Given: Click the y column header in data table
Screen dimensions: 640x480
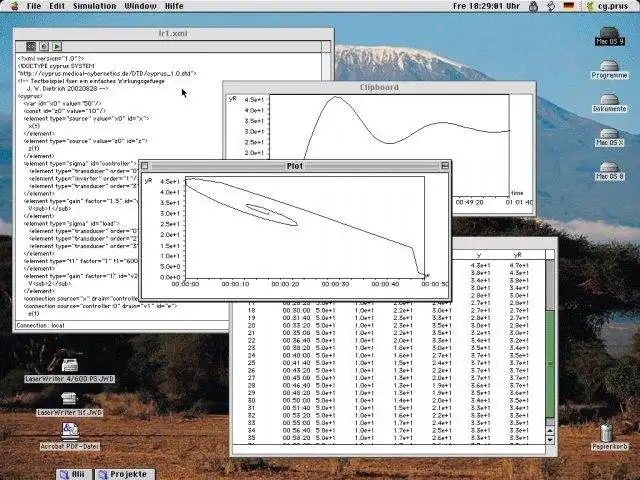Looking at the screenshot, I should [479, 255].
